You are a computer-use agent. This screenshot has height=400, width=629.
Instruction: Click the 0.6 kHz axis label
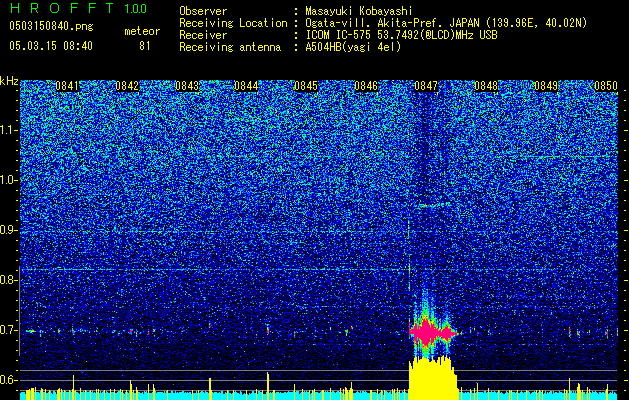(x=7, y=380)
